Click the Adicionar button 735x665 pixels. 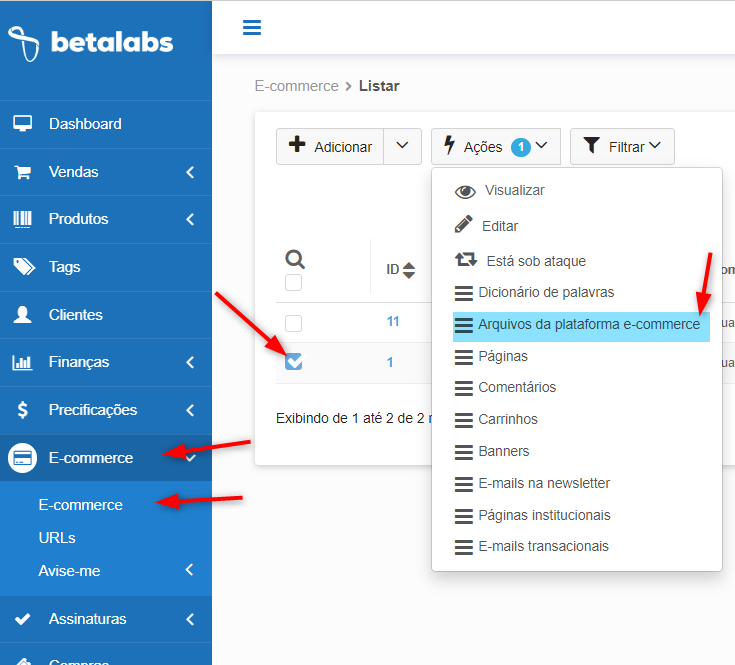click(330, 146)
